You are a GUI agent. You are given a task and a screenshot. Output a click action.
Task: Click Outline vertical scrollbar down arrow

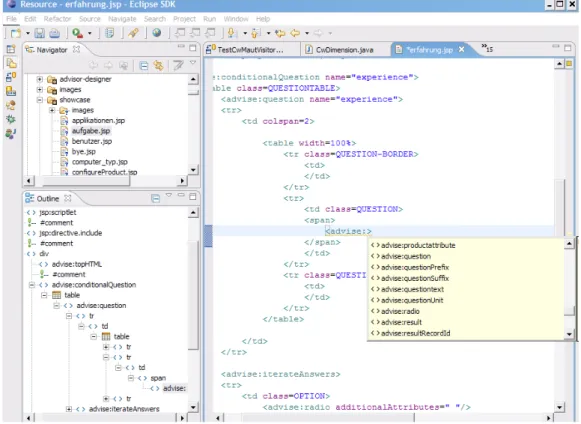pos(193,407)
